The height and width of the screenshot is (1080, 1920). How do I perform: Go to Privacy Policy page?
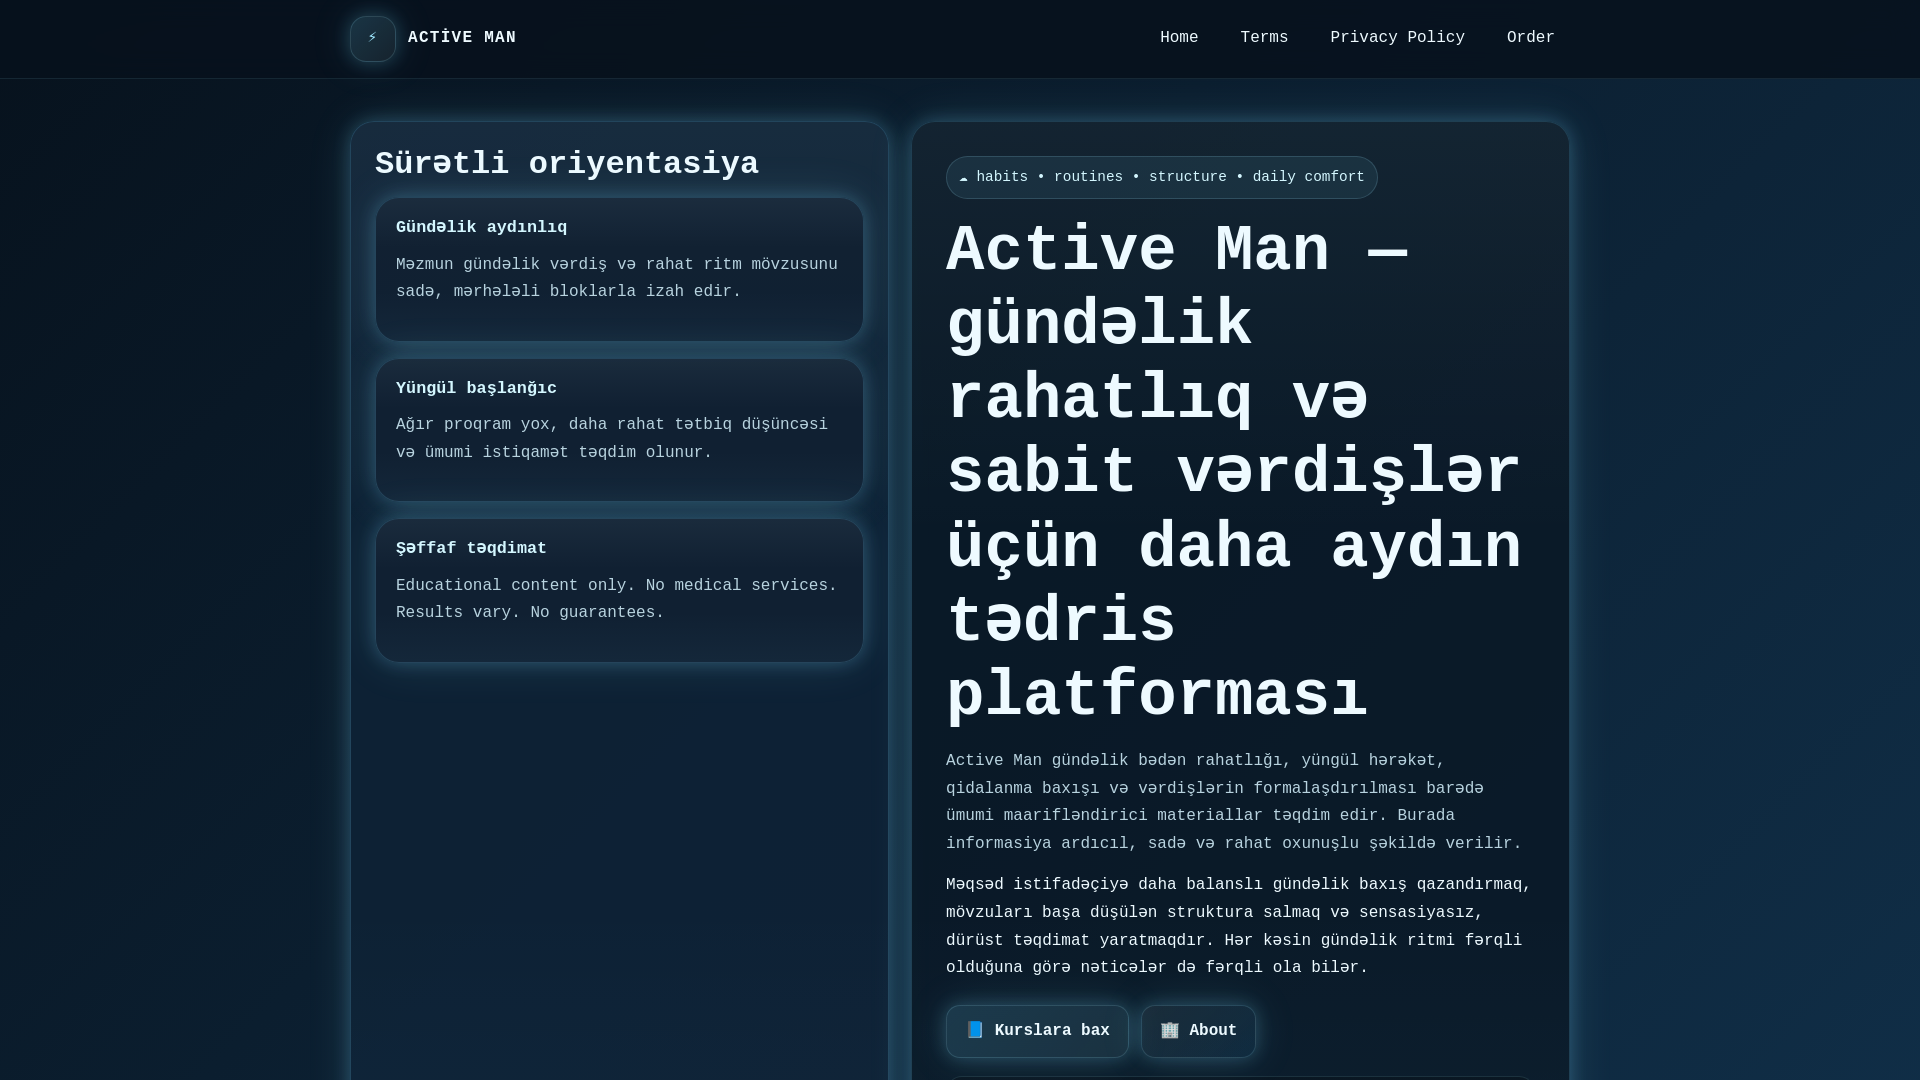(1397, 38)
